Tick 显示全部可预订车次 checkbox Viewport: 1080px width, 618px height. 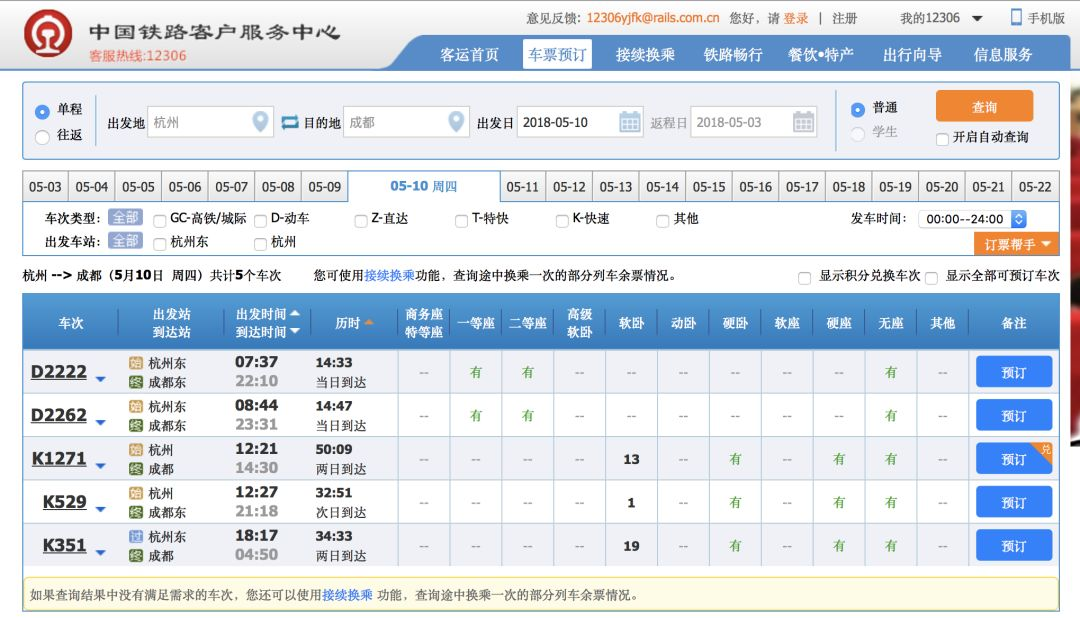932,277
